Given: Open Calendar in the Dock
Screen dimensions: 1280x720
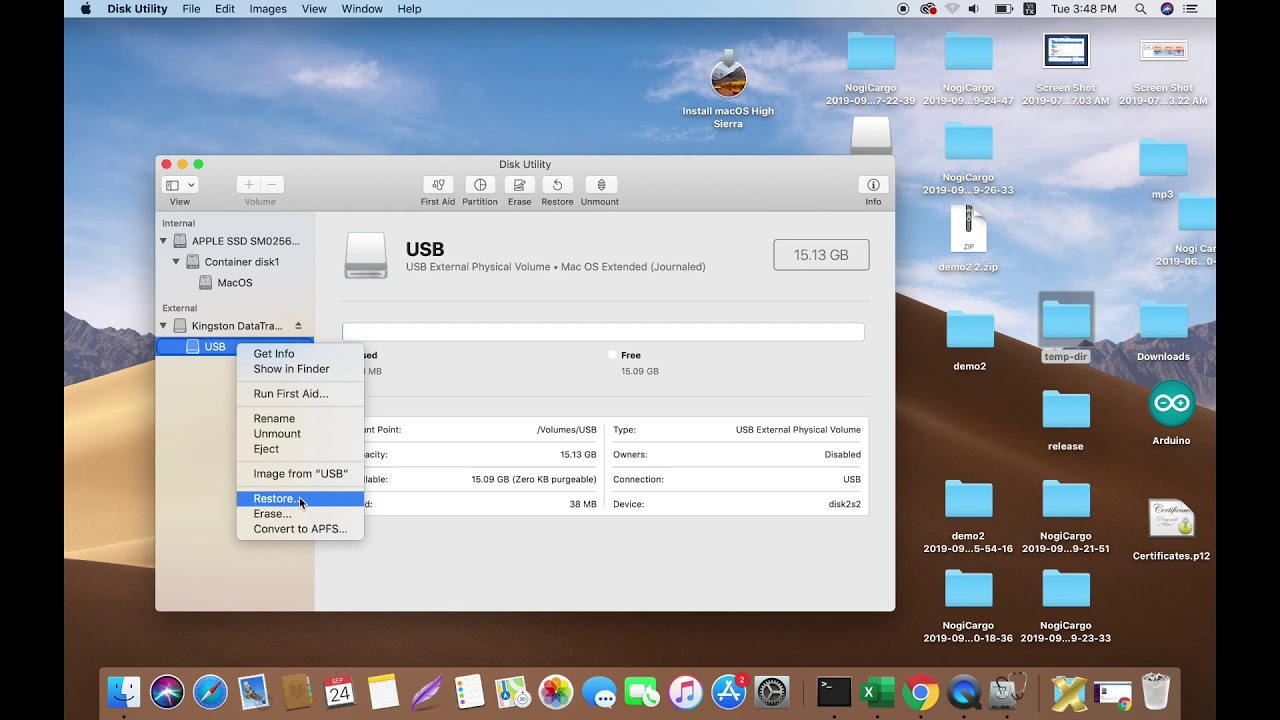Looking at the screenshot, I should [340, 692].
